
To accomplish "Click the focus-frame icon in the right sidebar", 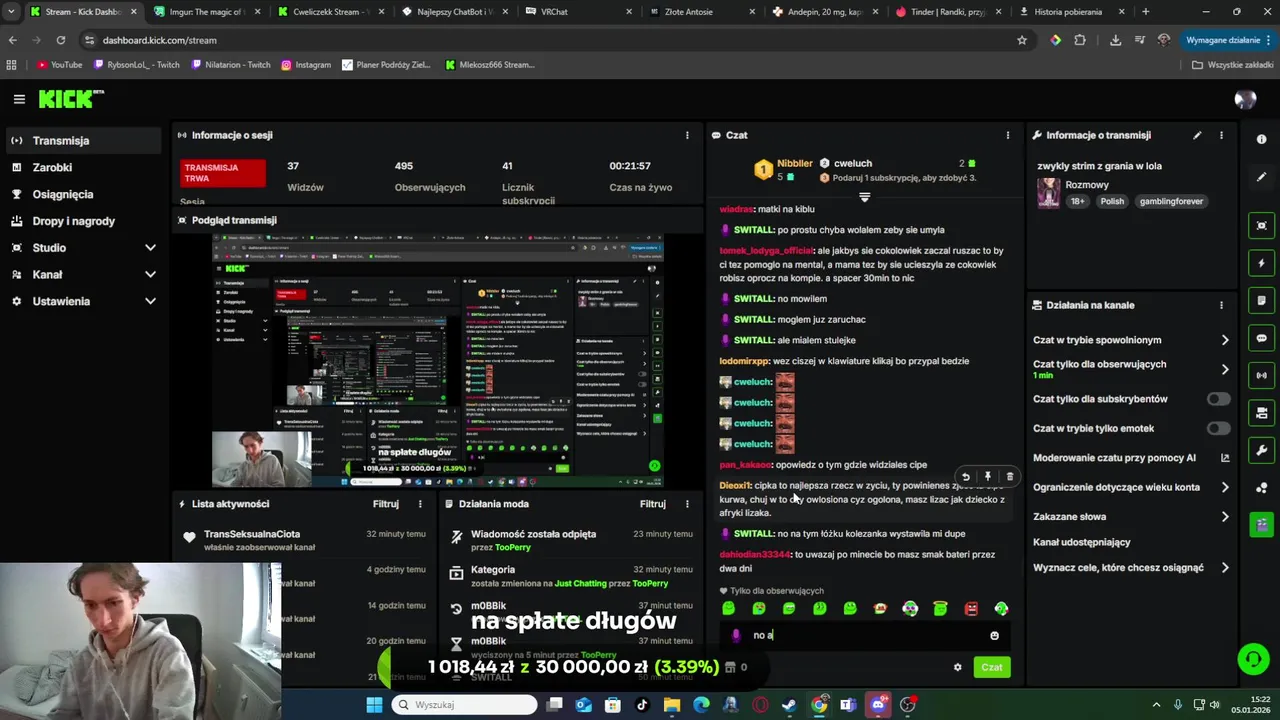I will (1261, 225).
